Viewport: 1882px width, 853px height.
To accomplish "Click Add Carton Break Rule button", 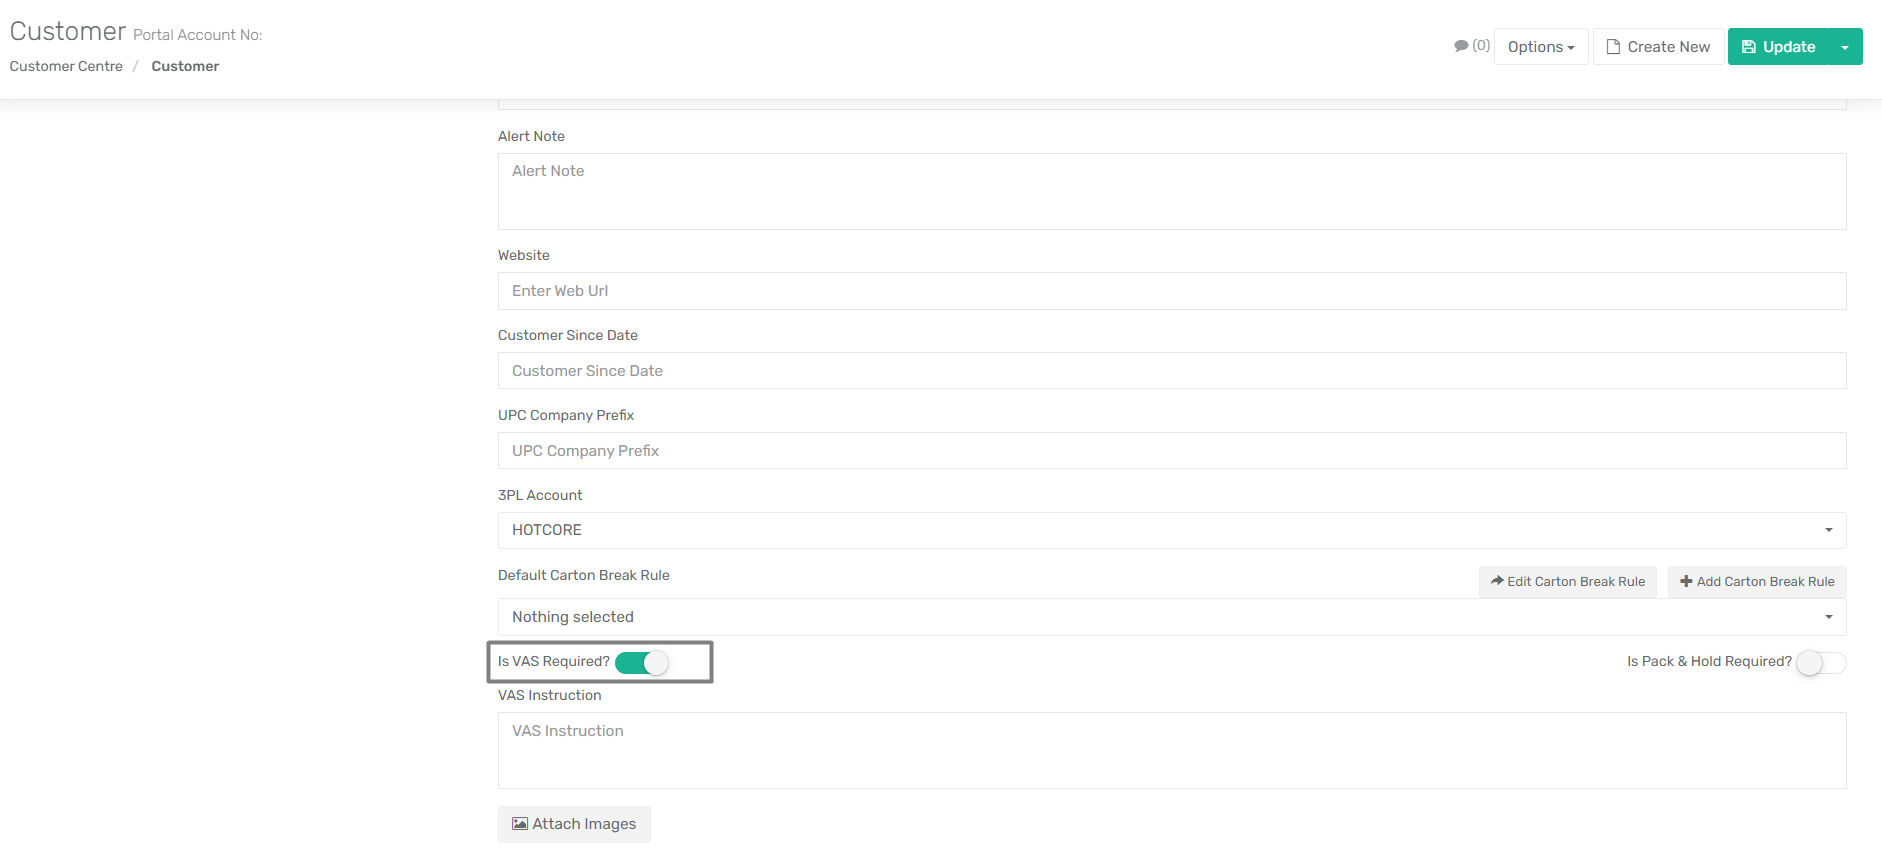I will [x=1757, y=582].
